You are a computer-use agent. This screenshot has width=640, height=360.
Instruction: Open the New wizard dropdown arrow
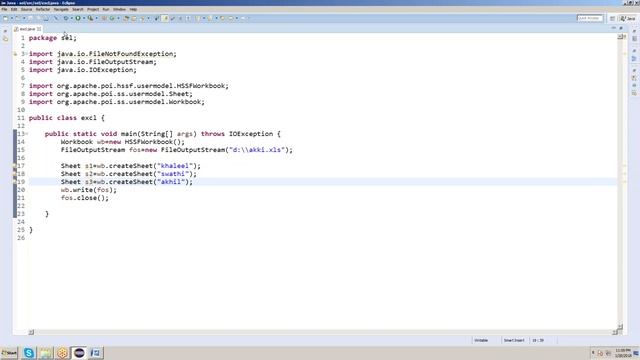pyautogui.click(x=11, y=18)
